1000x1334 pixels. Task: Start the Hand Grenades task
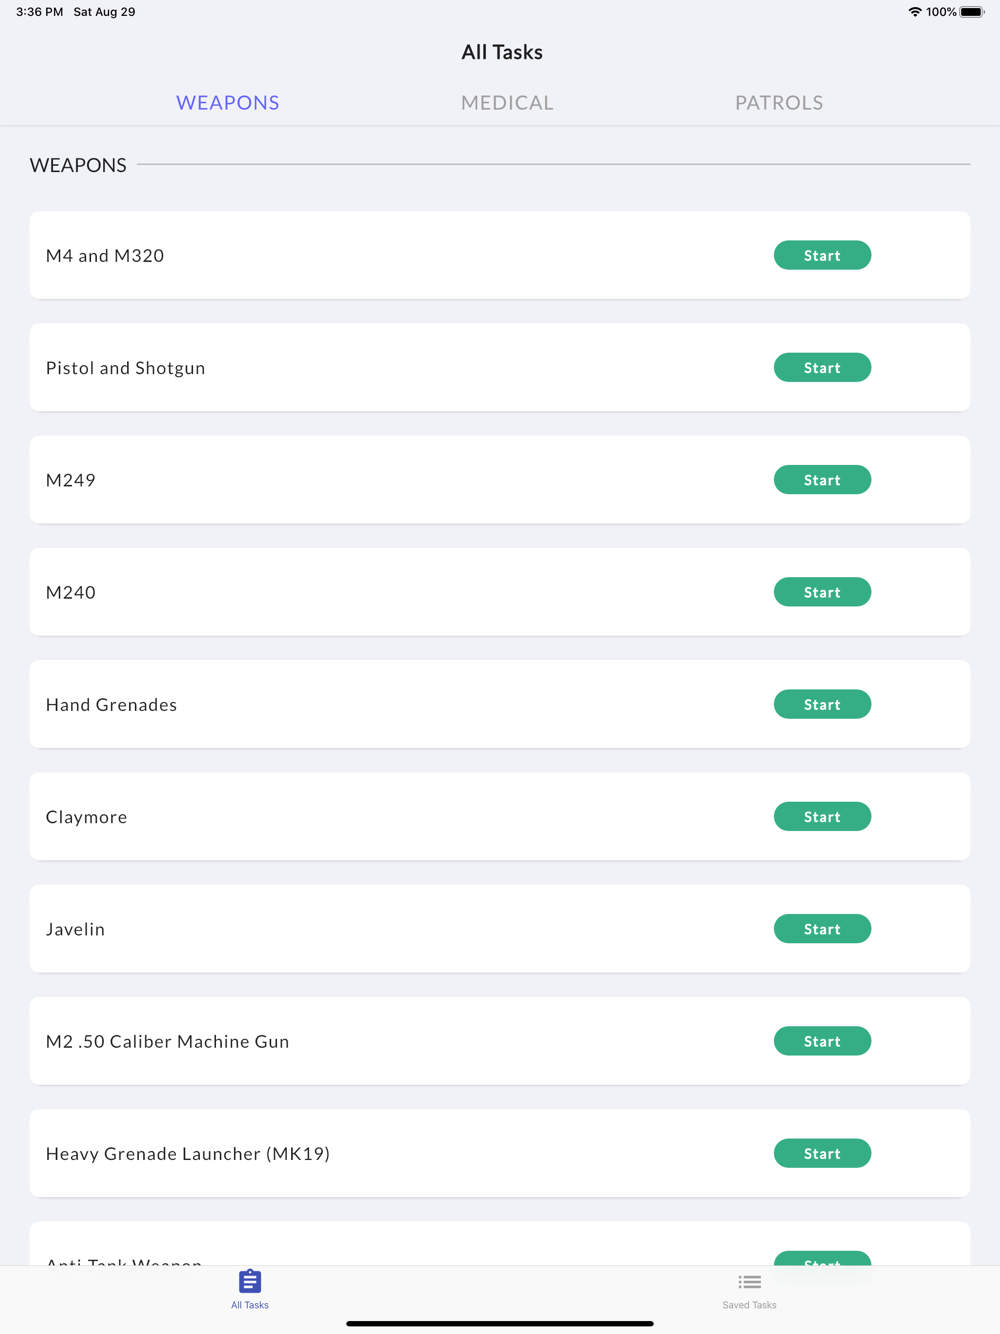(x=822, y=705)
